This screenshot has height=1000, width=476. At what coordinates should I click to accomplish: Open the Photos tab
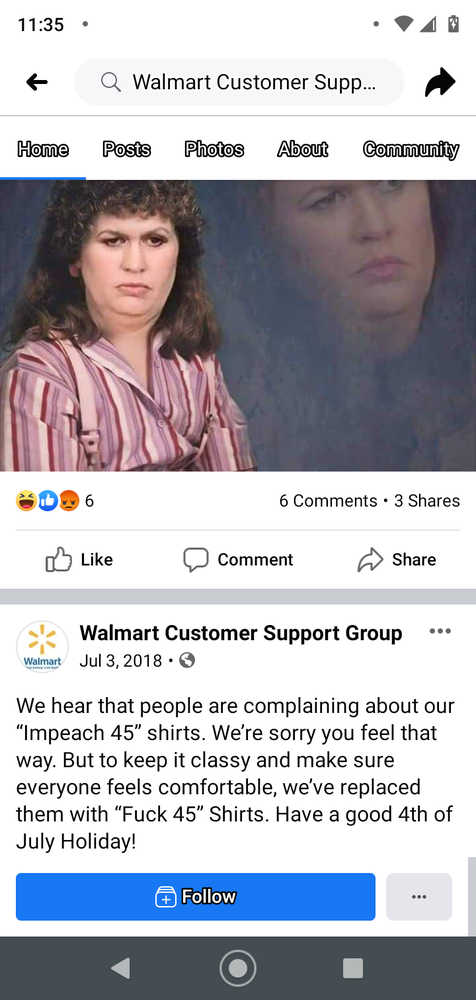click(214, 149)
